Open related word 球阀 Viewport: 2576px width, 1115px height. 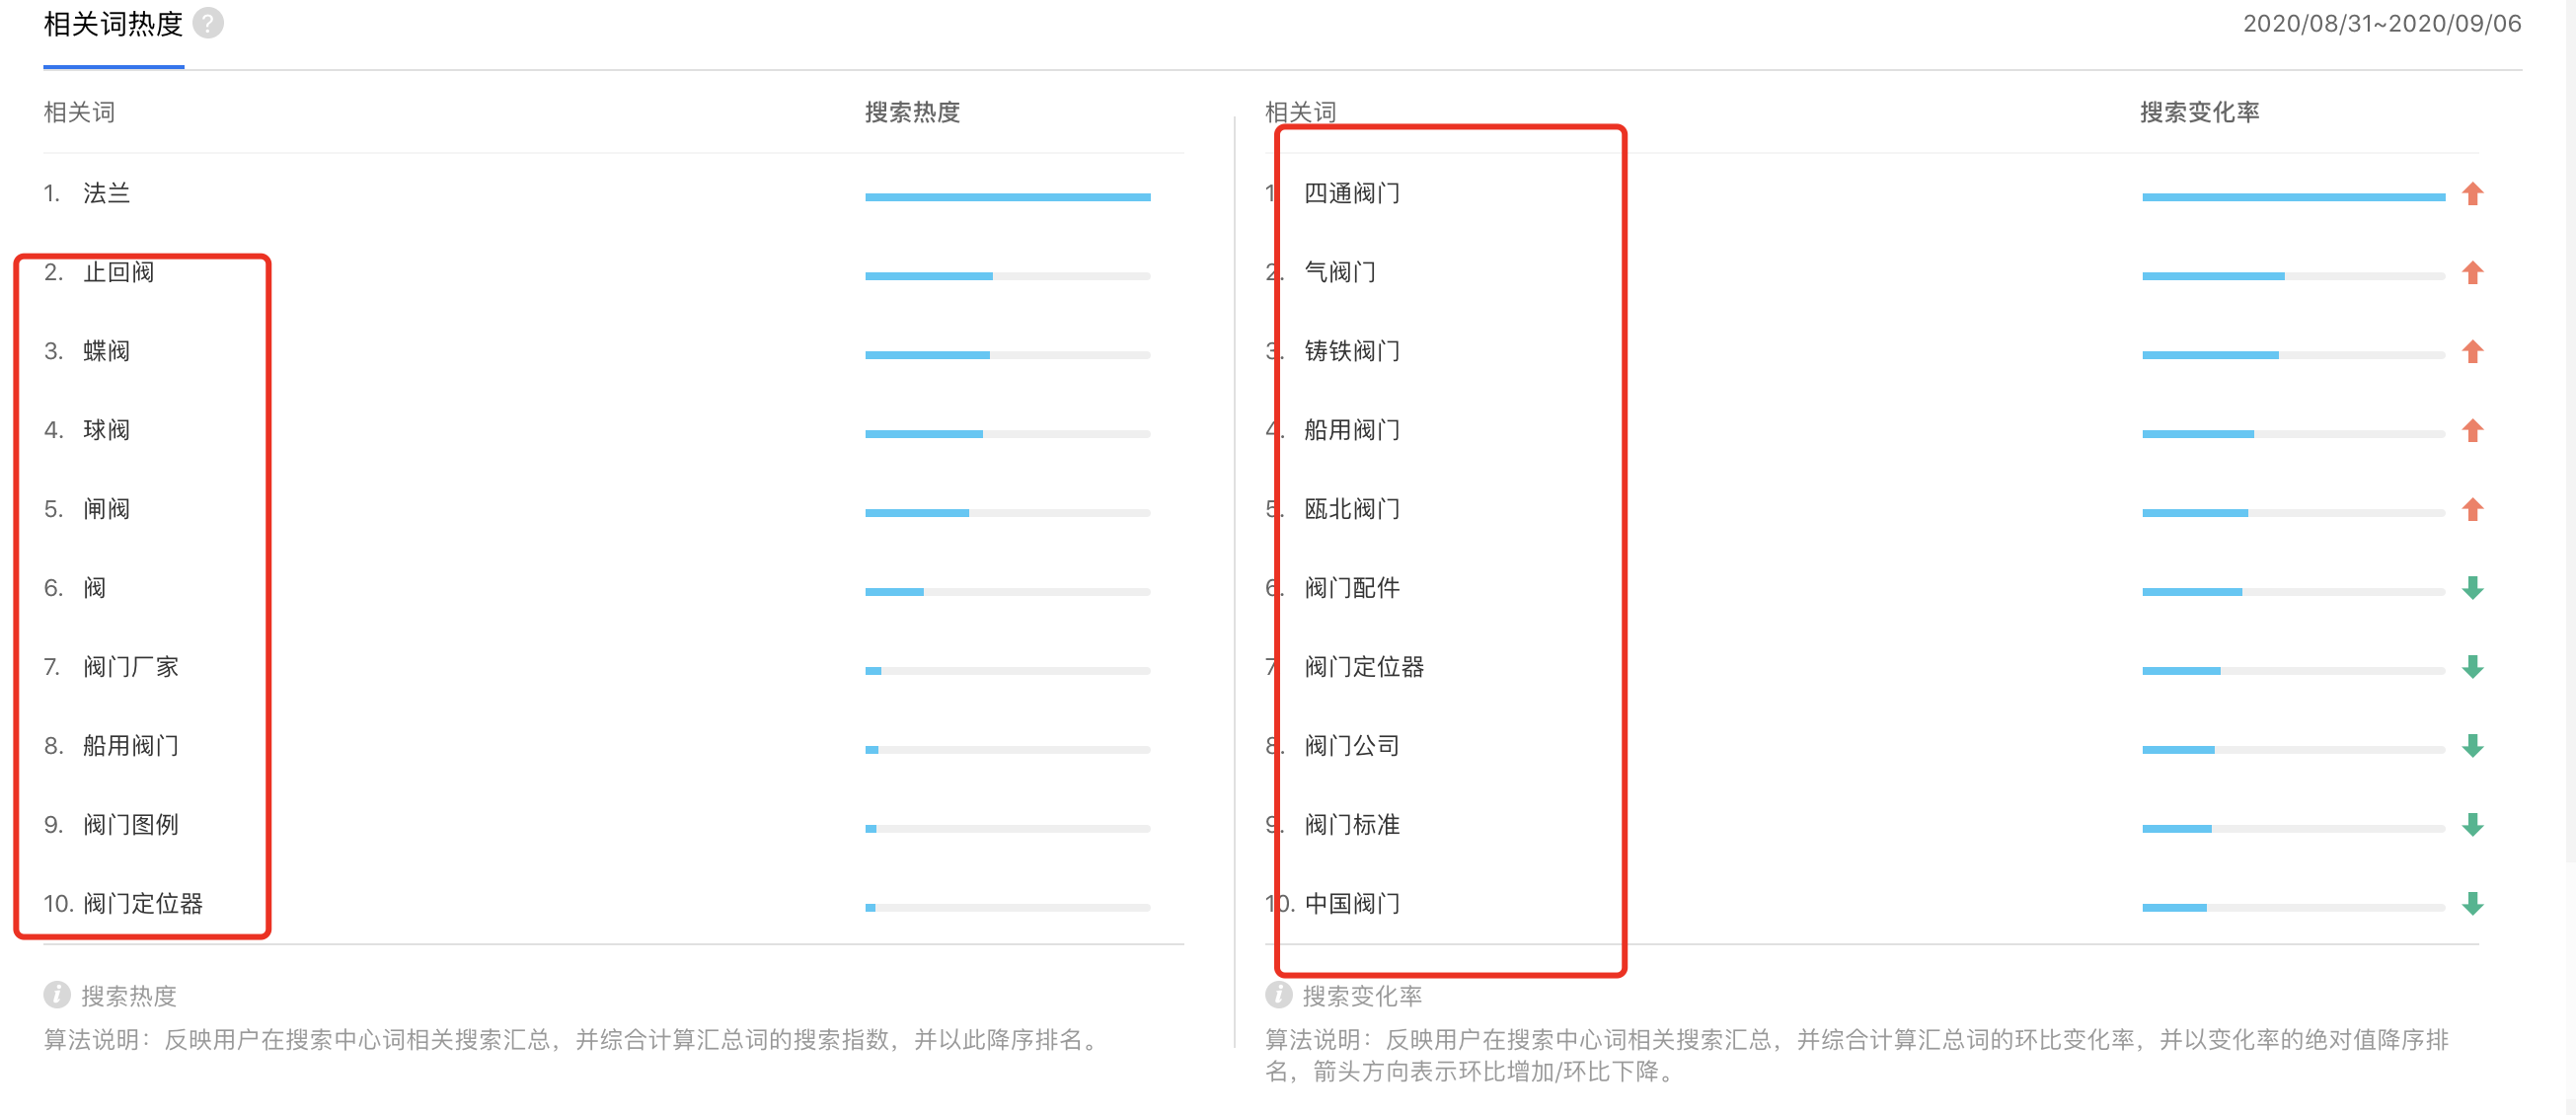(107, 430)
